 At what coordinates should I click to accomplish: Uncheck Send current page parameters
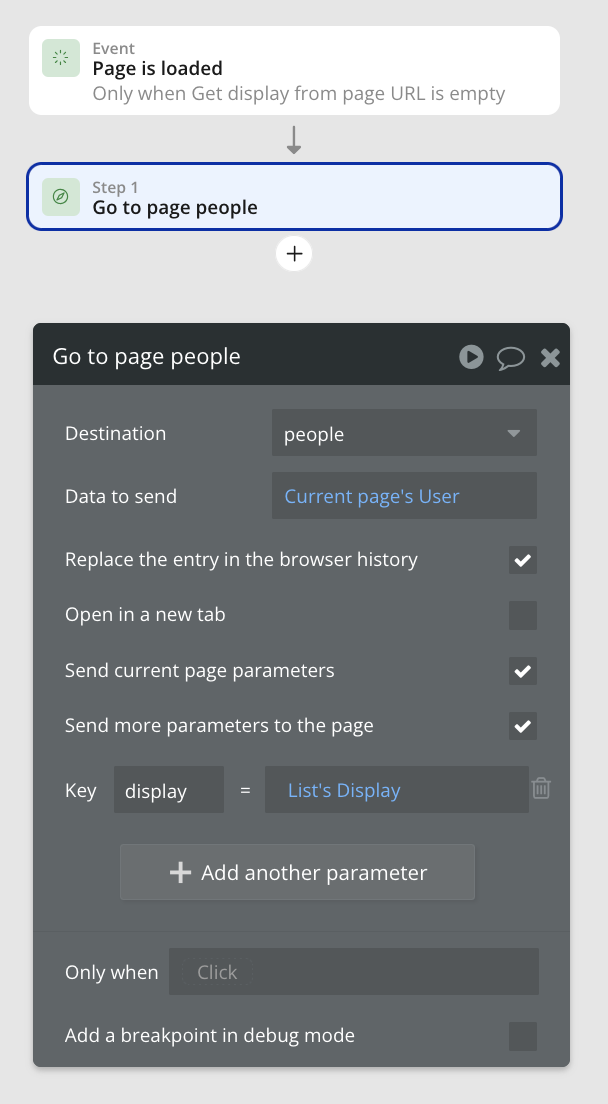click(523, 671)
